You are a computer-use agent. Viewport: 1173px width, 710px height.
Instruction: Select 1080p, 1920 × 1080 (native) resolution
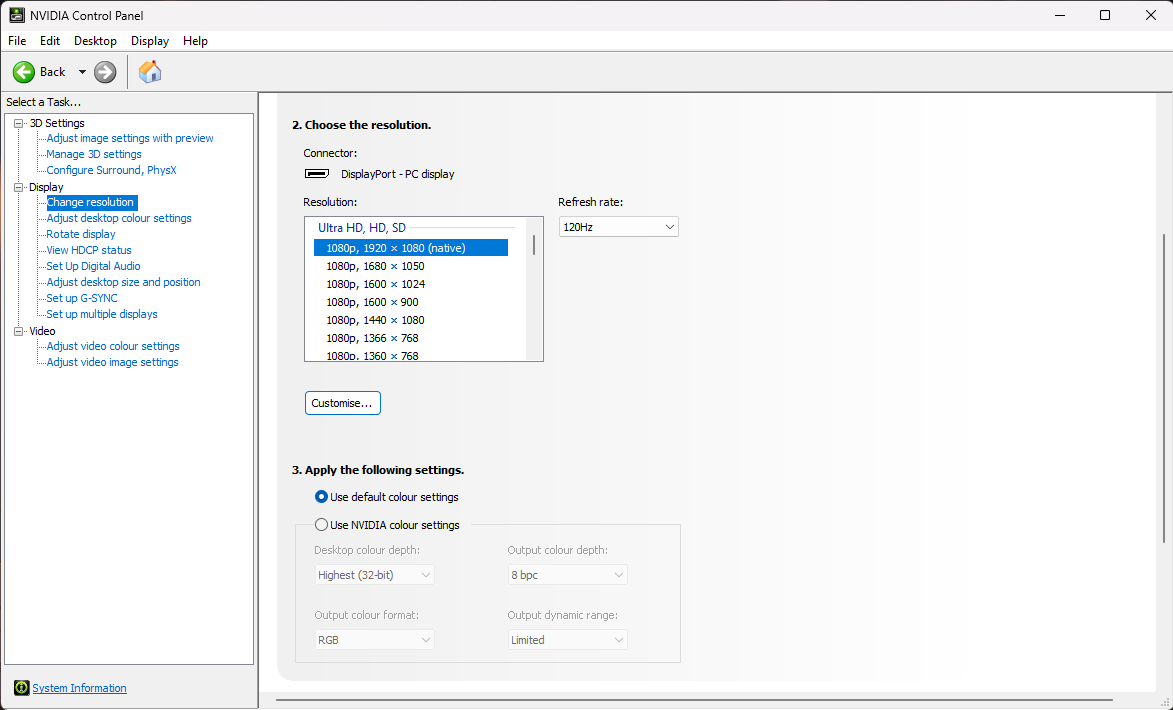pyautogui.click(x=411, y=248)
